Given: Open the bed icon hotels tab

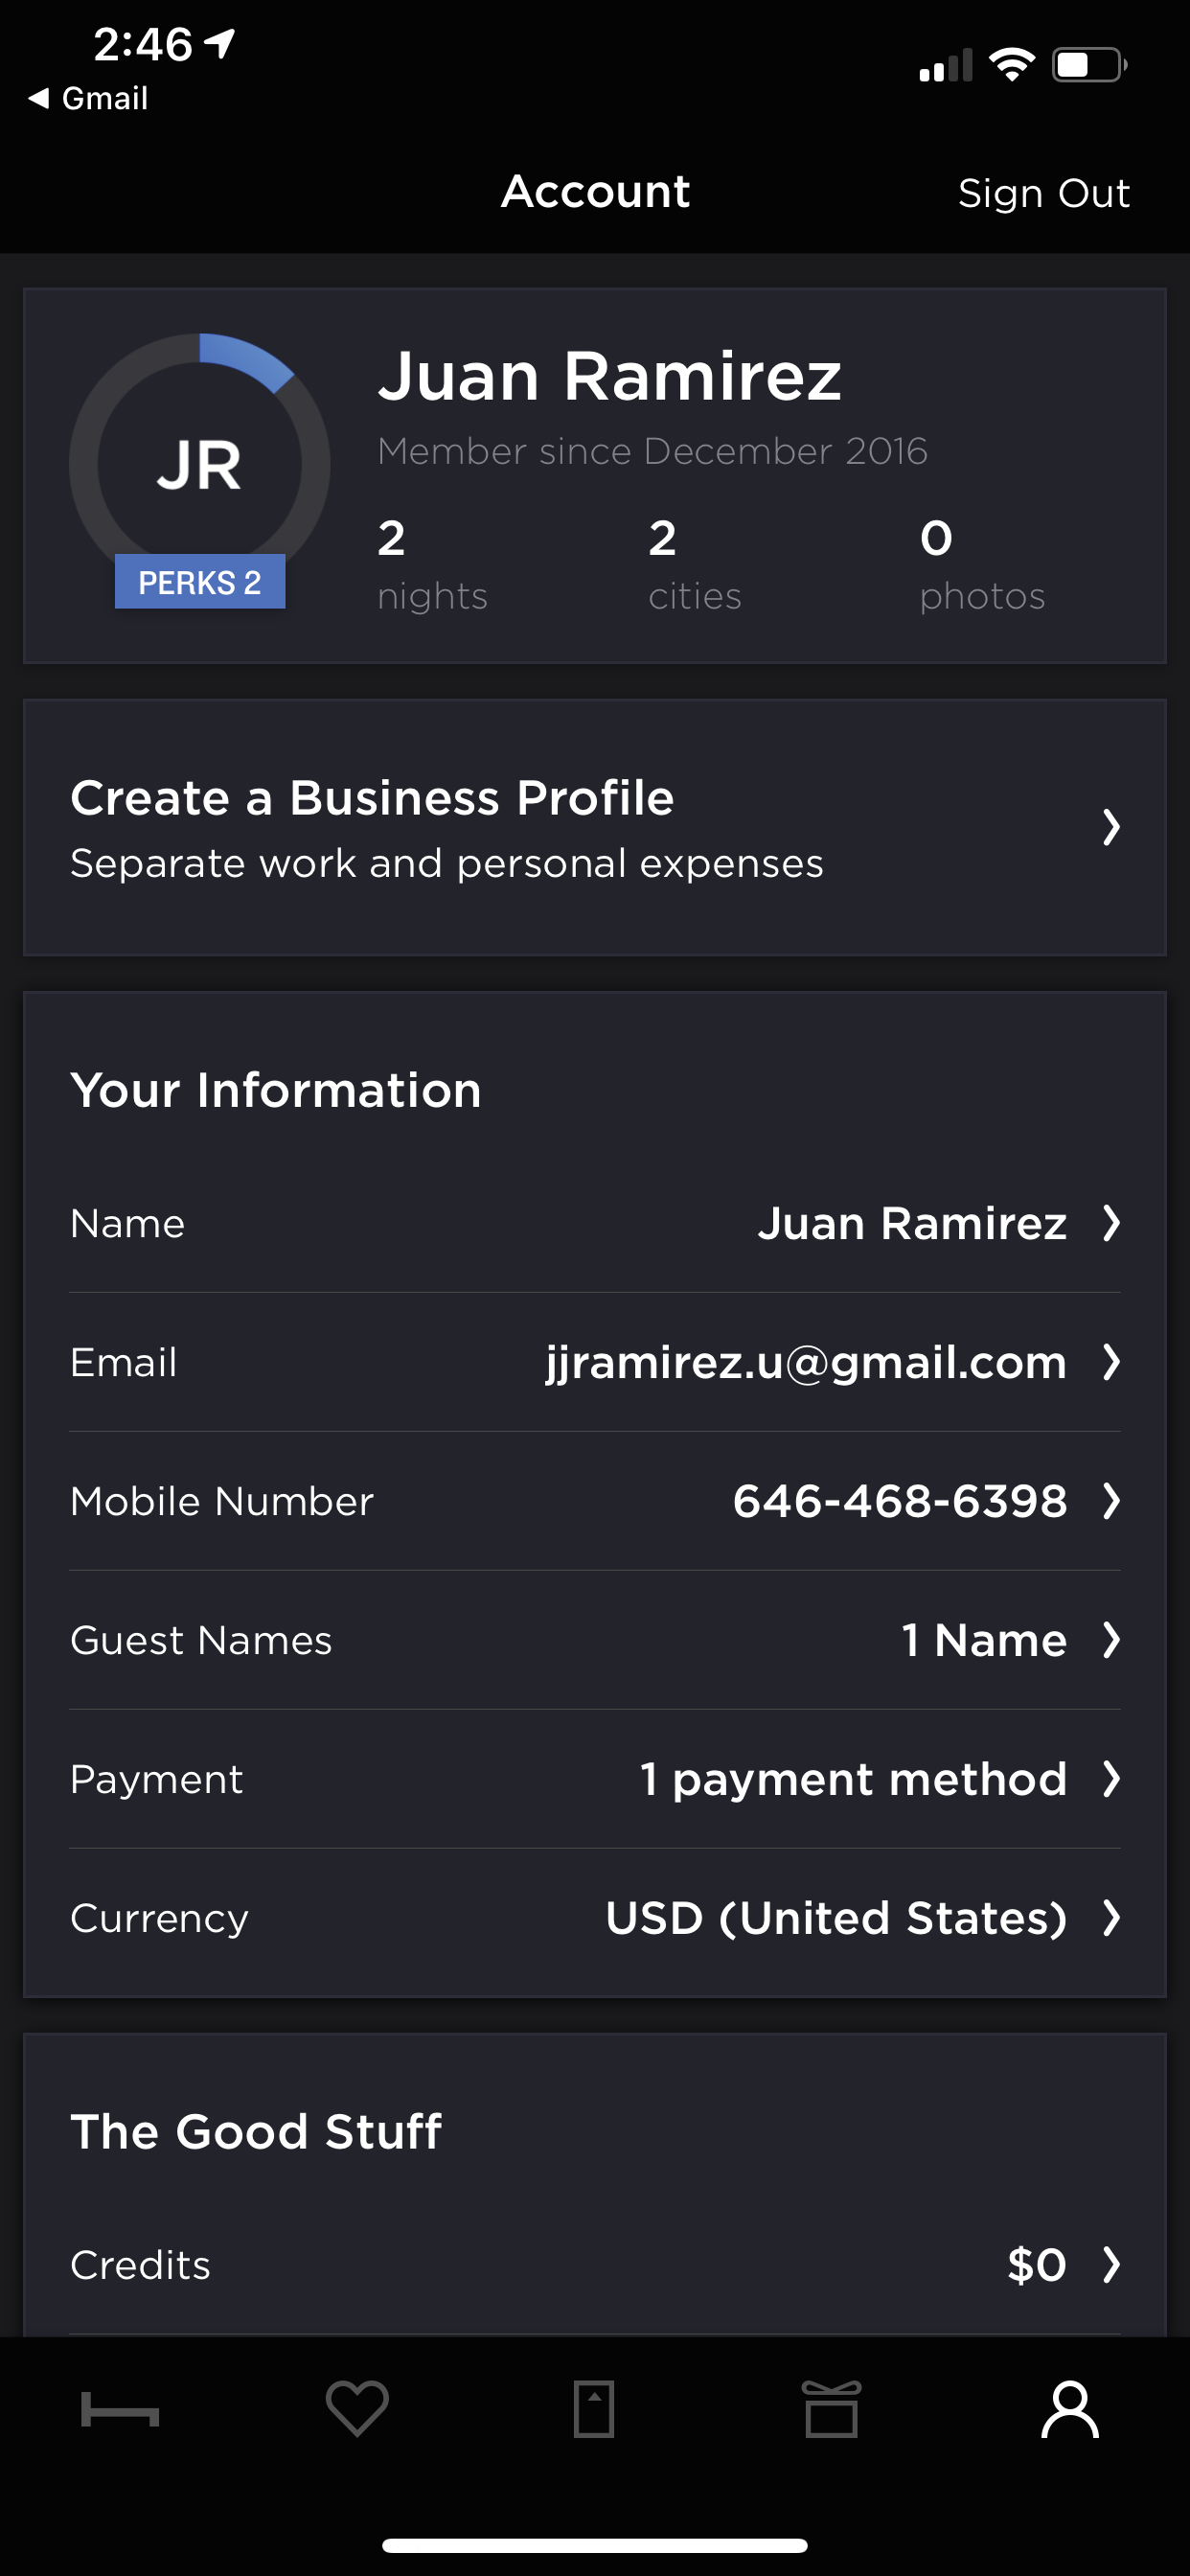Looking at the screenshot, I should coord(120,2408).
